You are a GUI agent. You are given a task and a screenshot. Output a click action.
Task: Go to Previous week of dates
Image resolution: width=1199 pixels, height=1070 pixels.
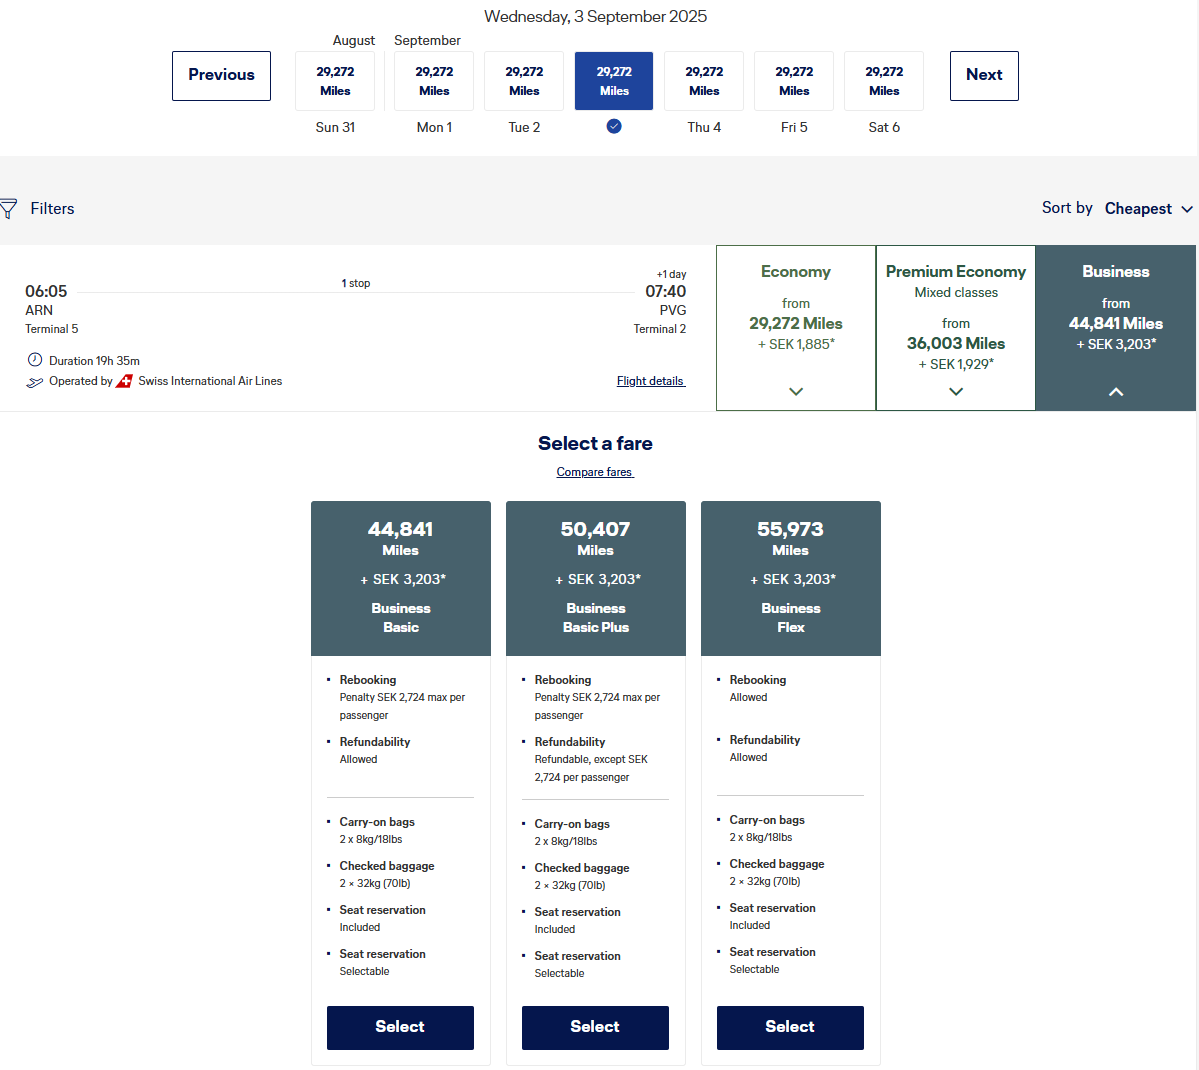pos(221,76)
